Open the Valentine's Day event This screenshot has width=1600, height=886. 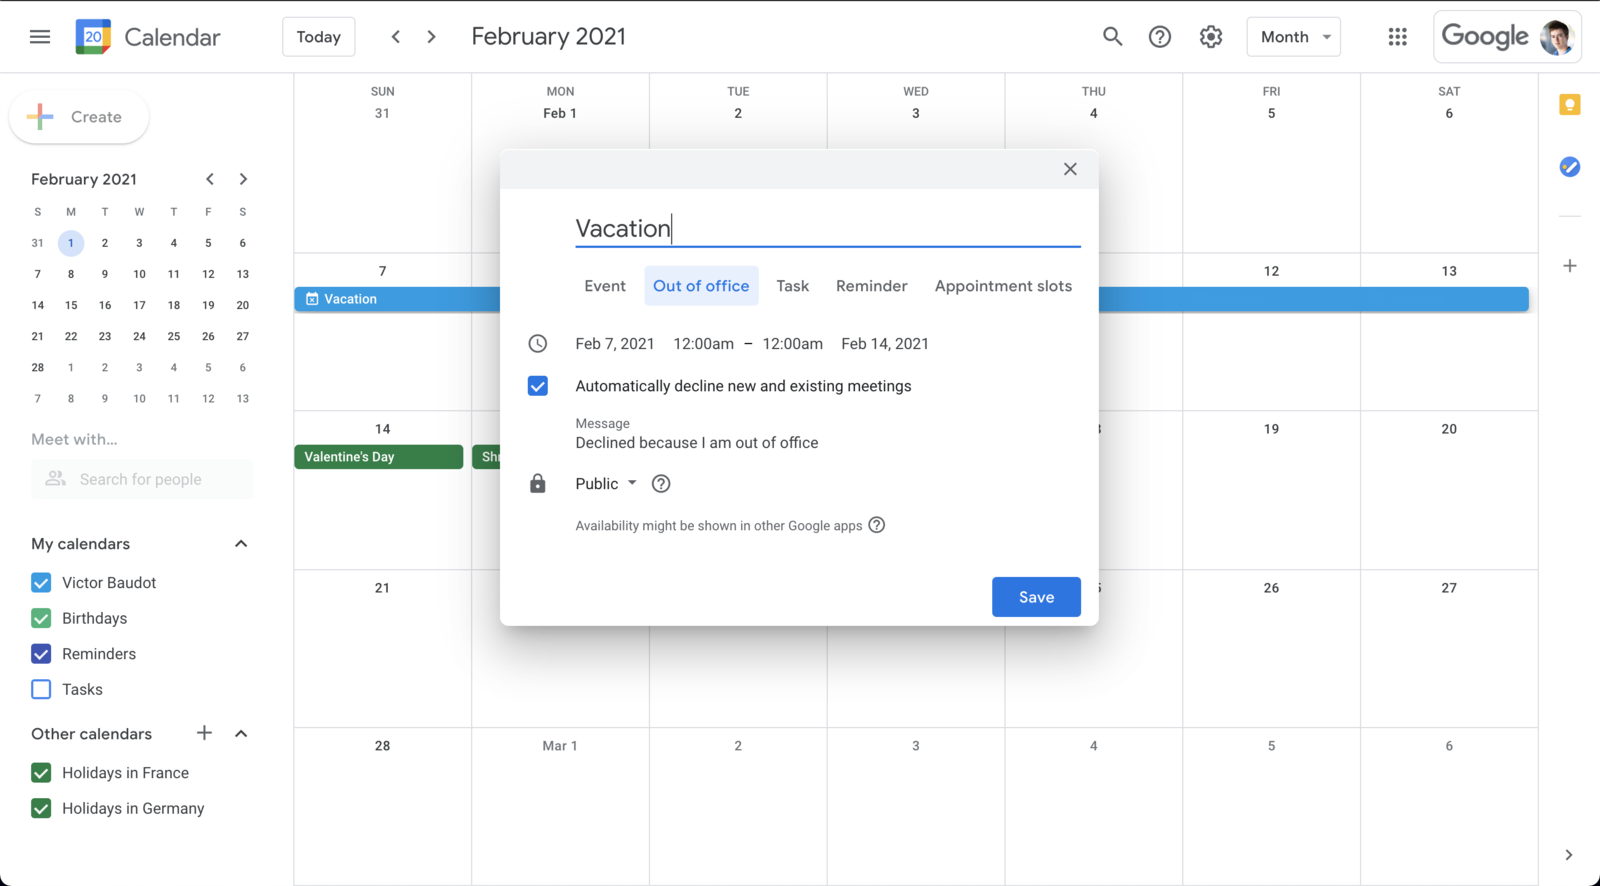(x=379, y=457)
